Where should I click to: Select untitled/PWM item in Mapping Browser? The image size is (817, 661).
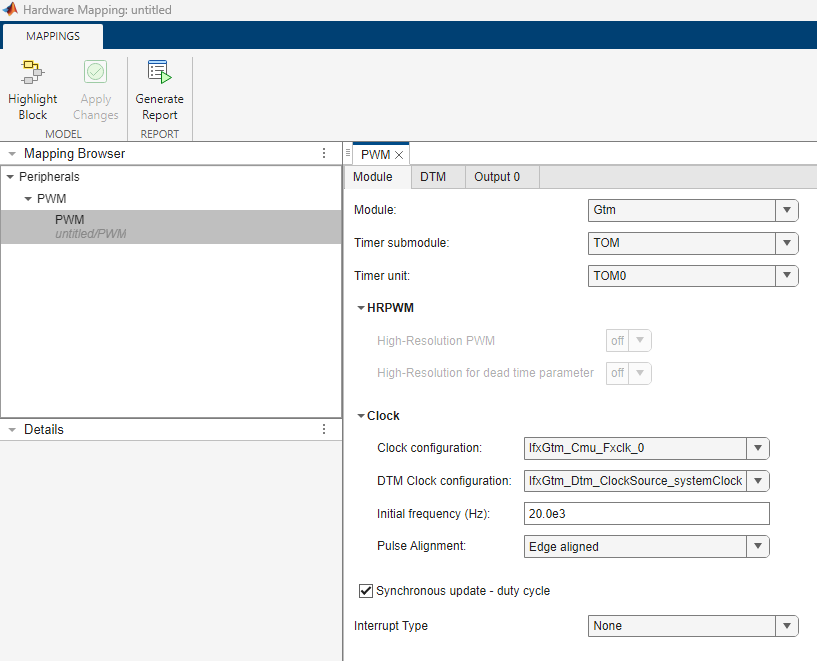90,227
